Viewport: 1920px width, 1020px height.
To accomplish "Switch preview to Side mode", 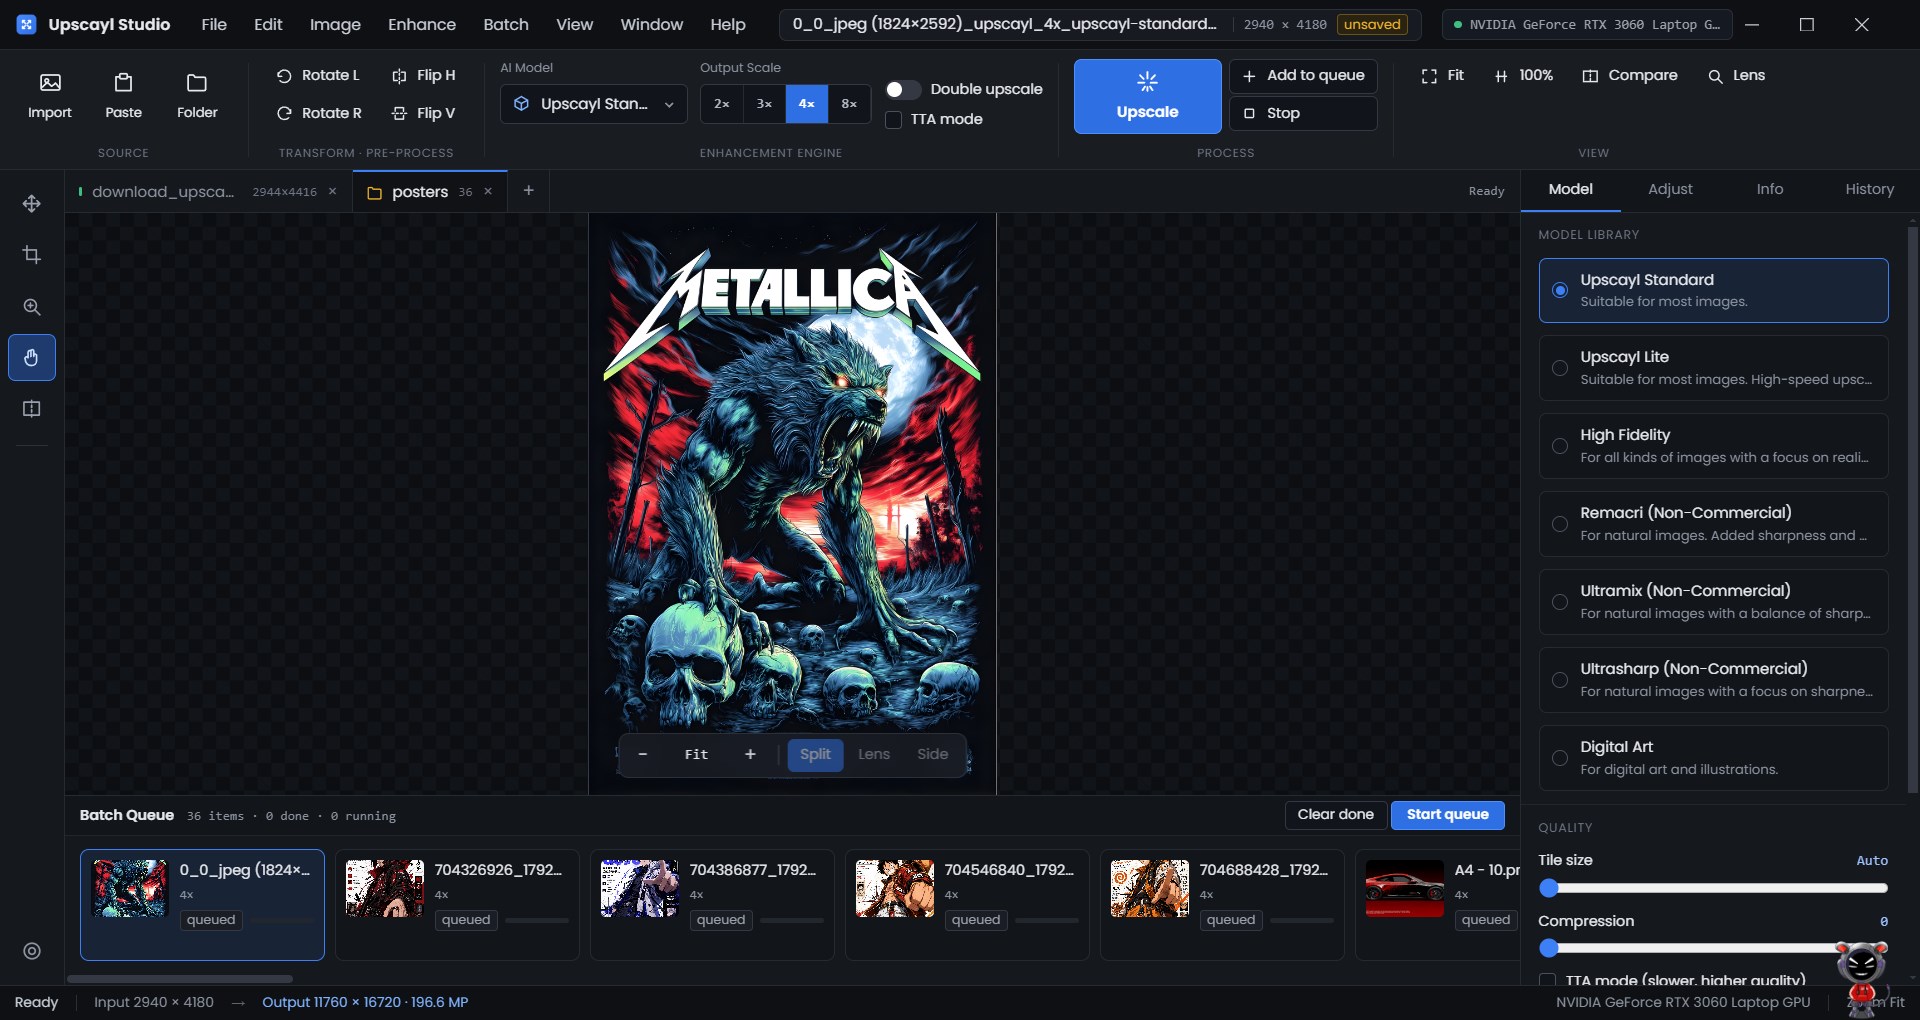I will [x=932, y=755].
